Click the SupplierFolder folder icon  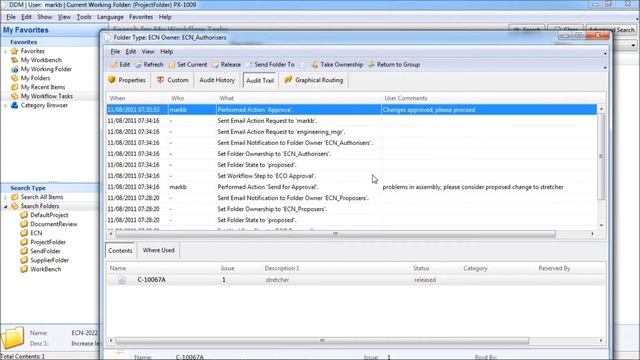(x=24, y=260)
